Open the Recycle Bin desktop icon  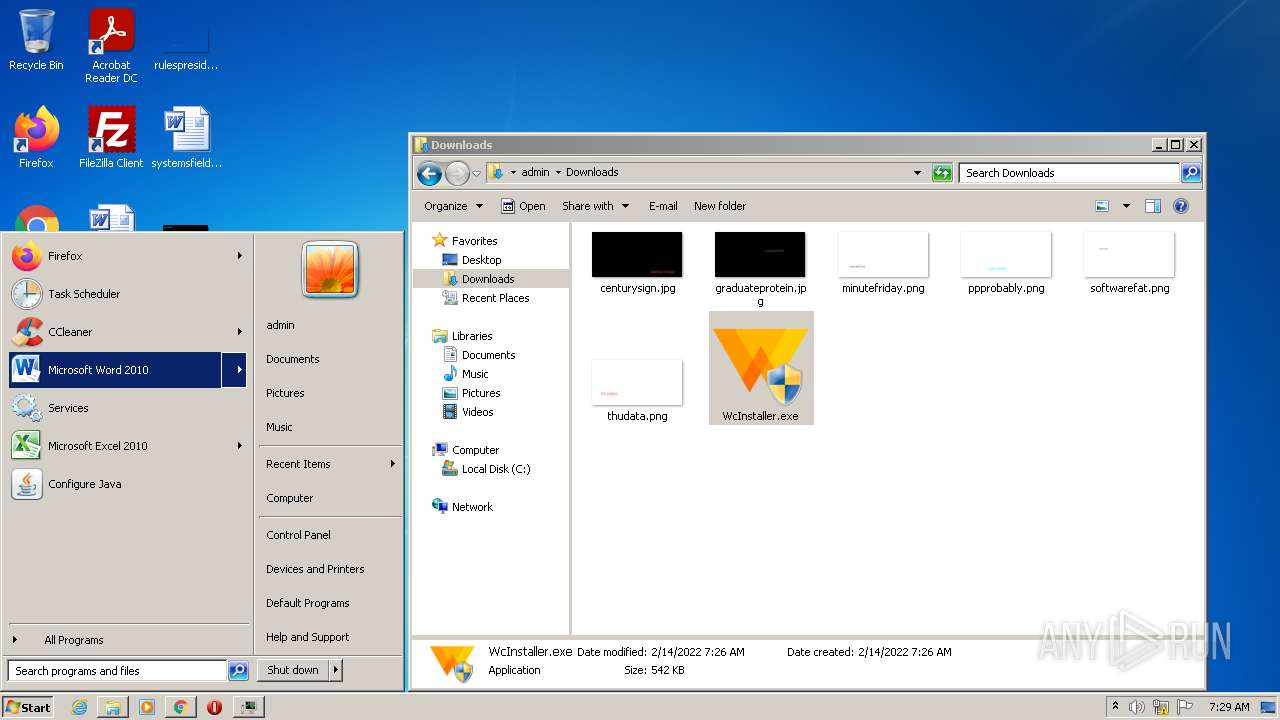tap(36, 40)
